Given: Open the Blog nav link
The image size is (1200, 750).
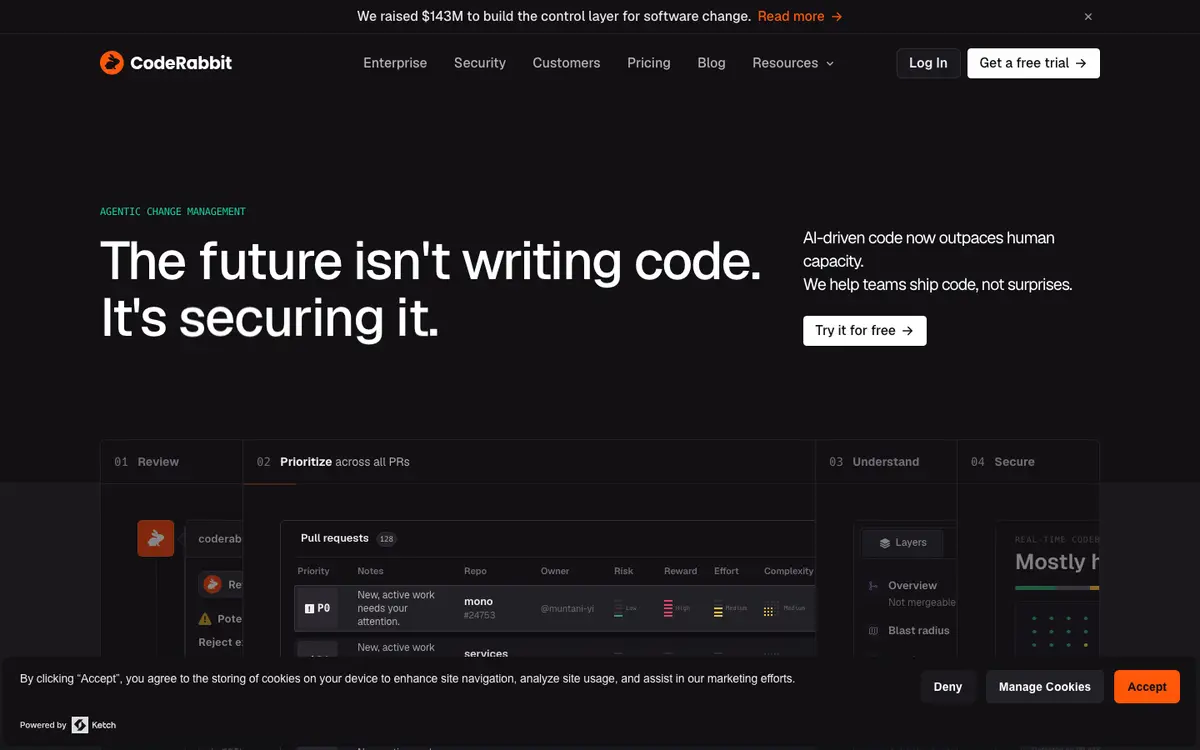Looking at the screenshot, I should click(711, 63).
